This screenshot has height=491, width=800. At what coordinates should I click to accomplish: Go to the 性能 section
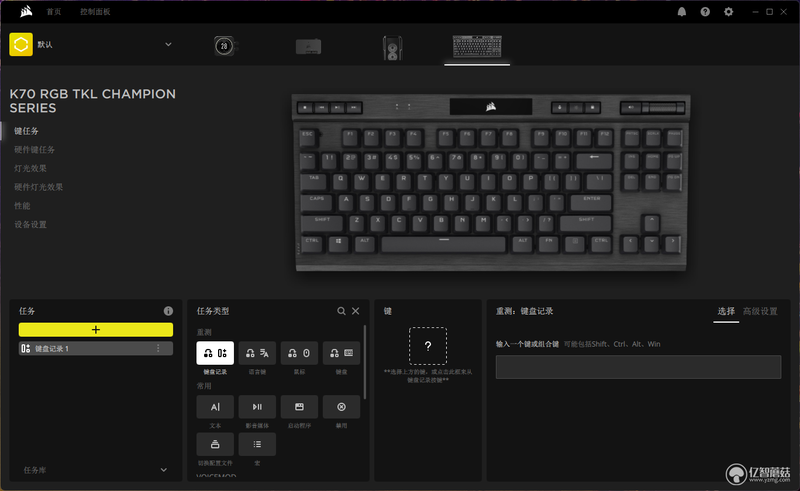22,206
